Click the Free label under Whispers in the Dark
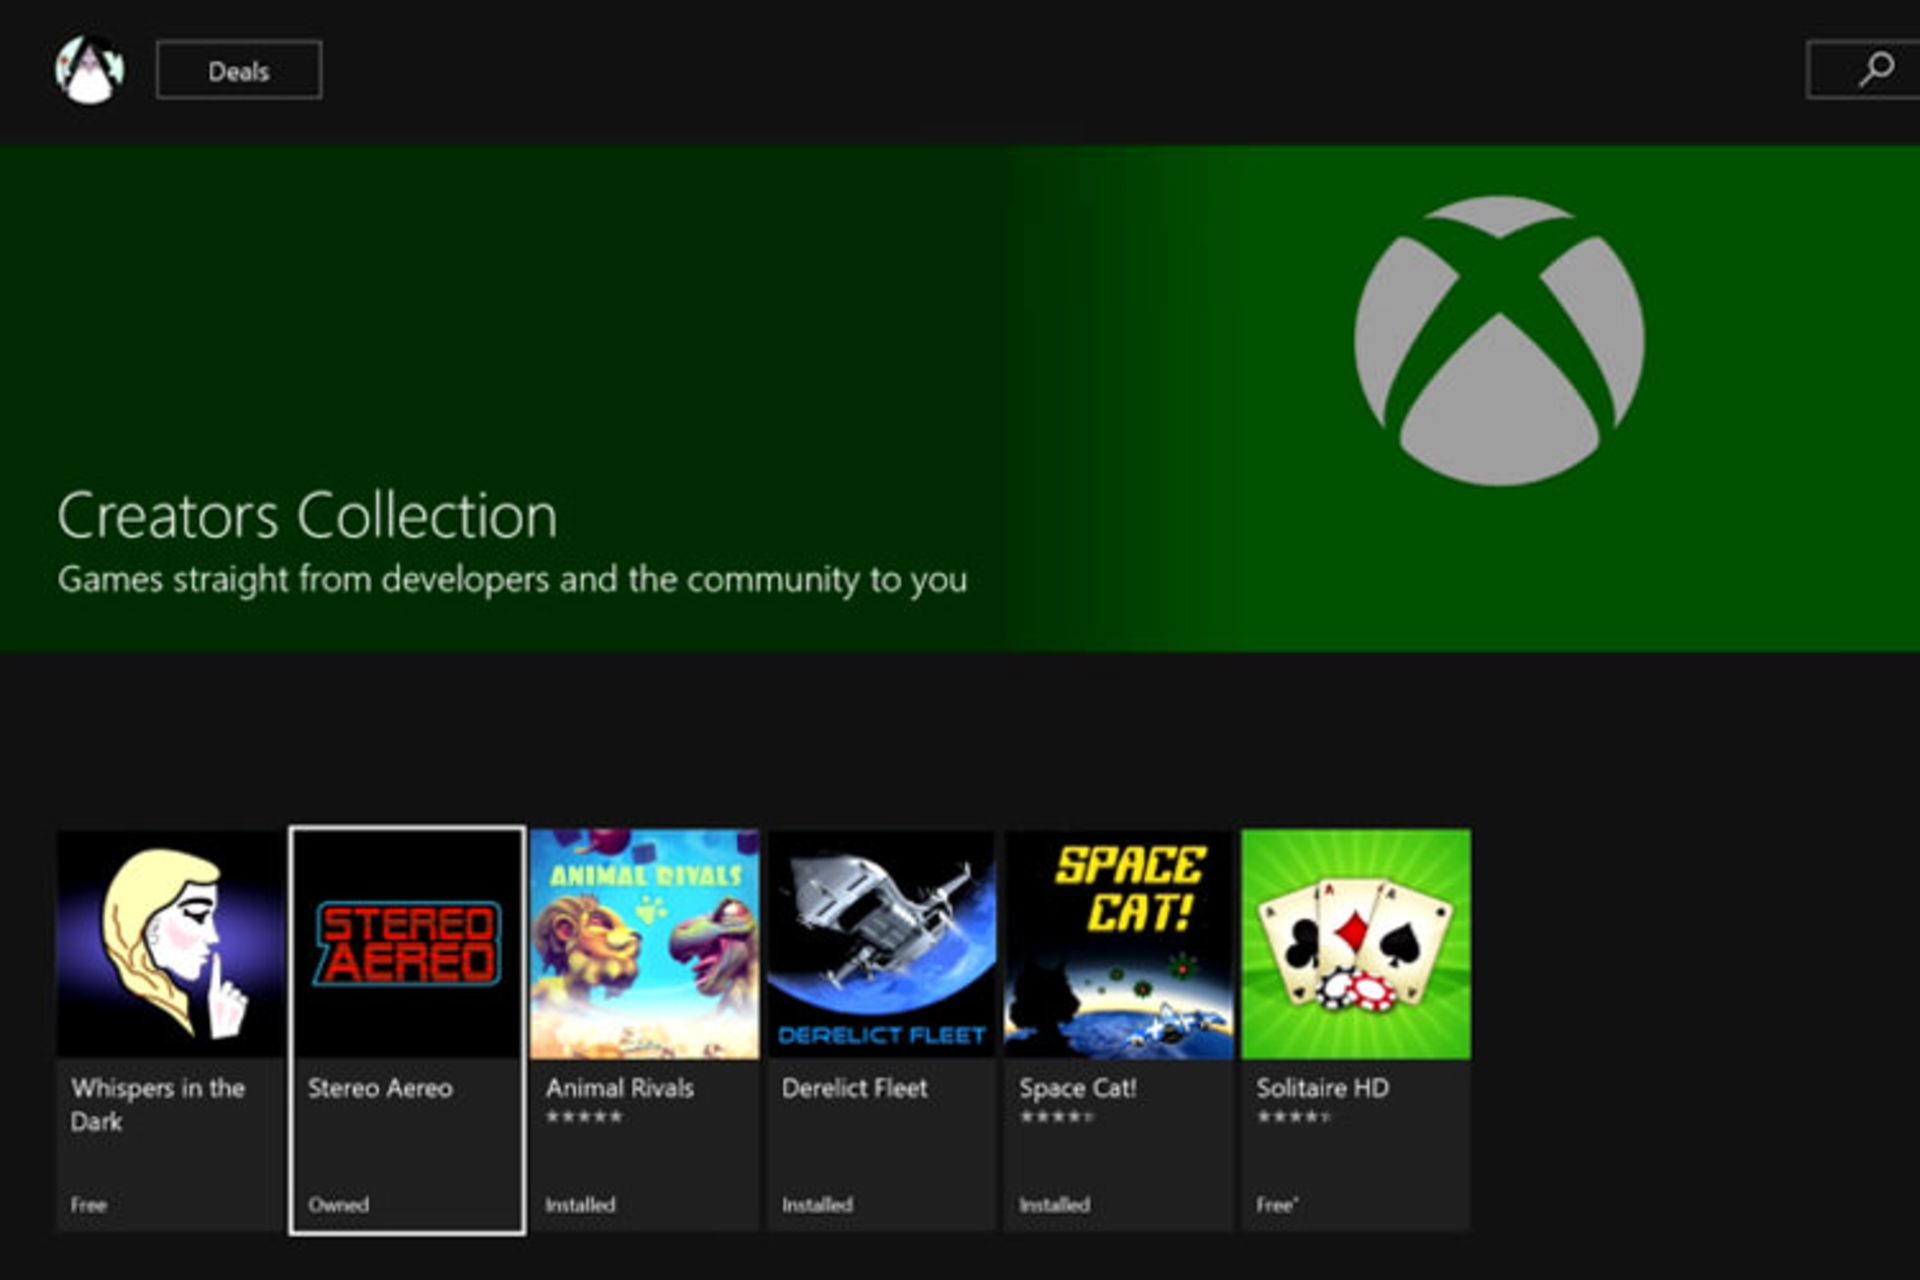This screenshot has width=1920, height=1280. pos(89,1205)
